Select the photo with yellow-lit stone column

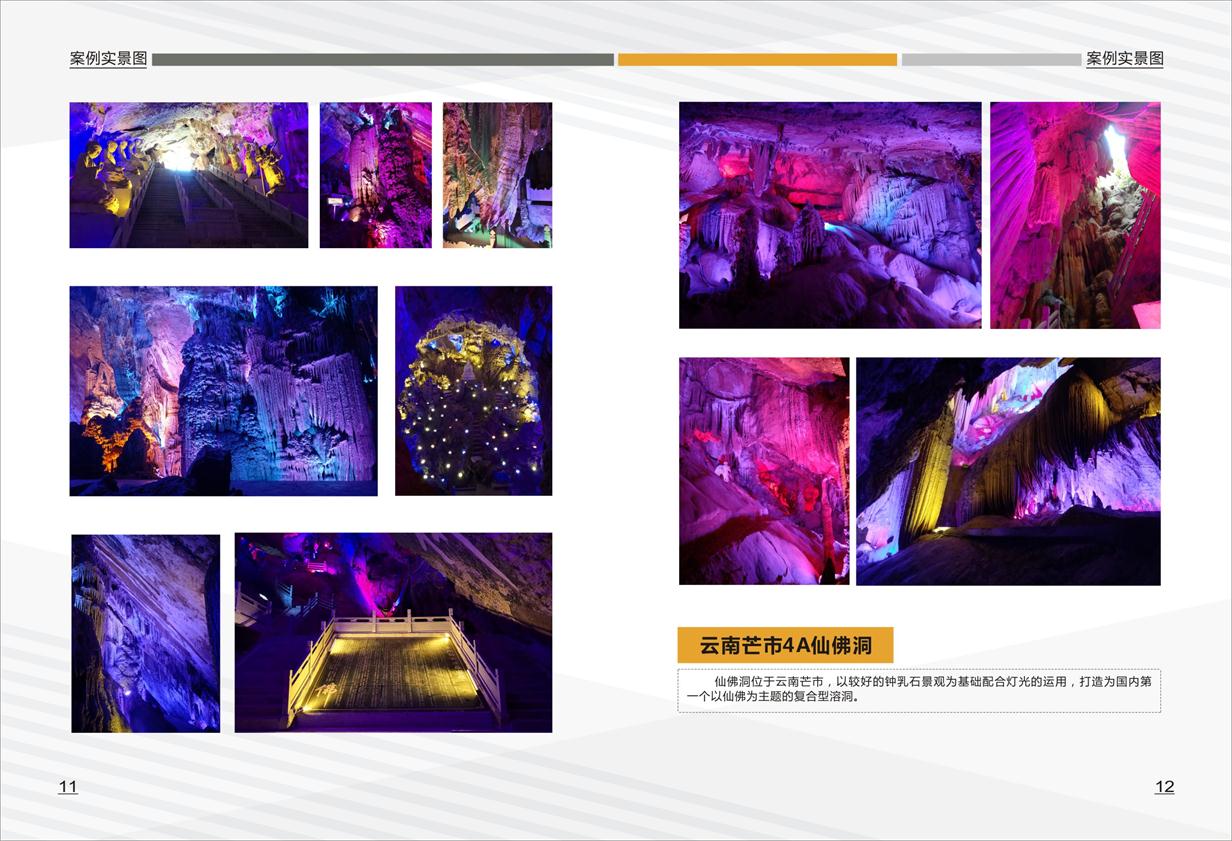1008,471
